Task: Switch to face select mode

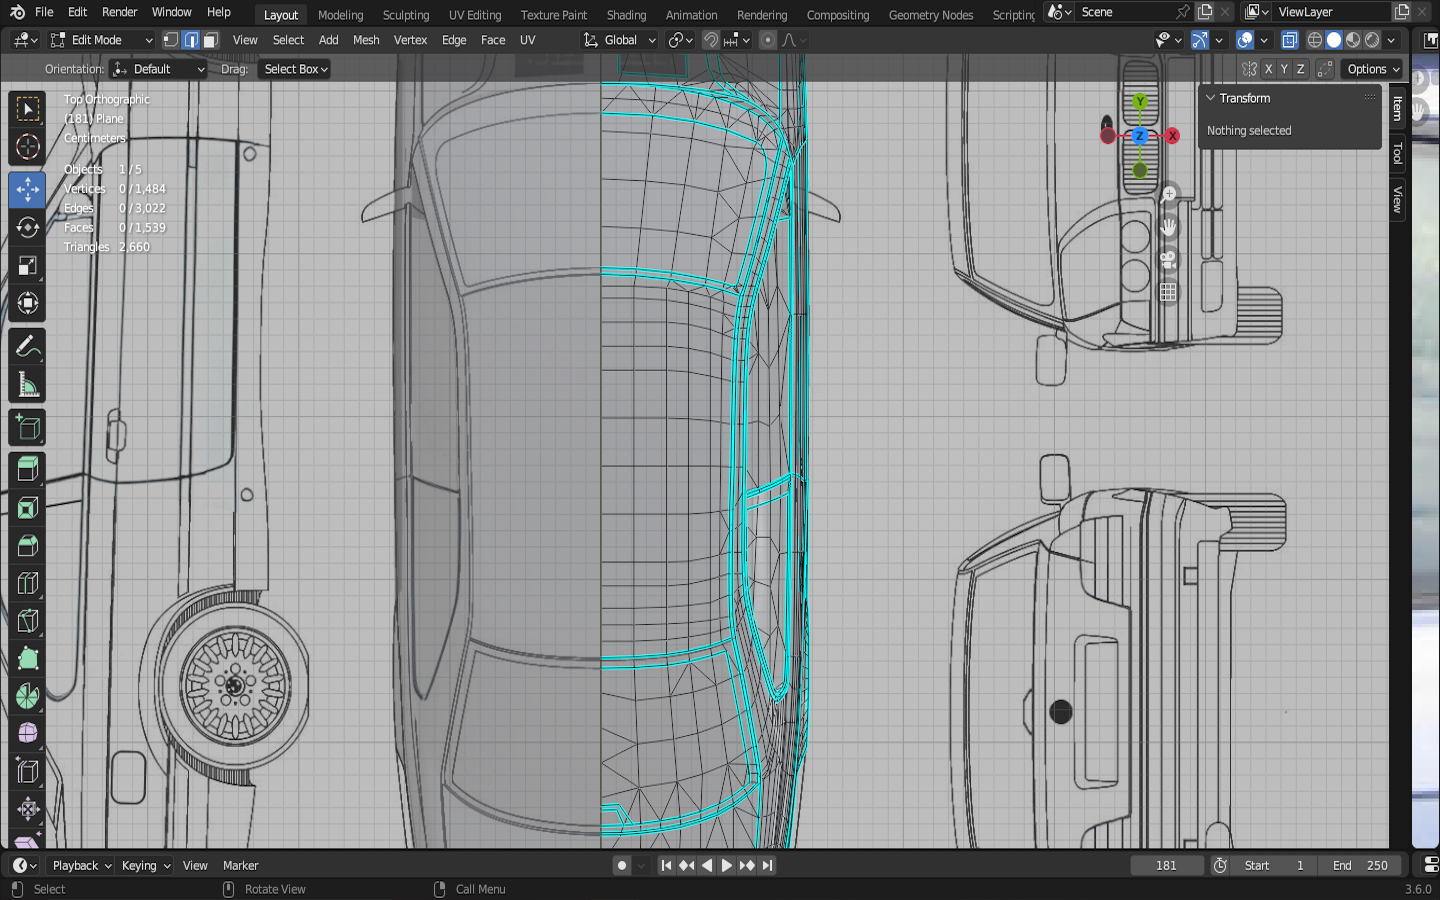Action: [211, 40]
